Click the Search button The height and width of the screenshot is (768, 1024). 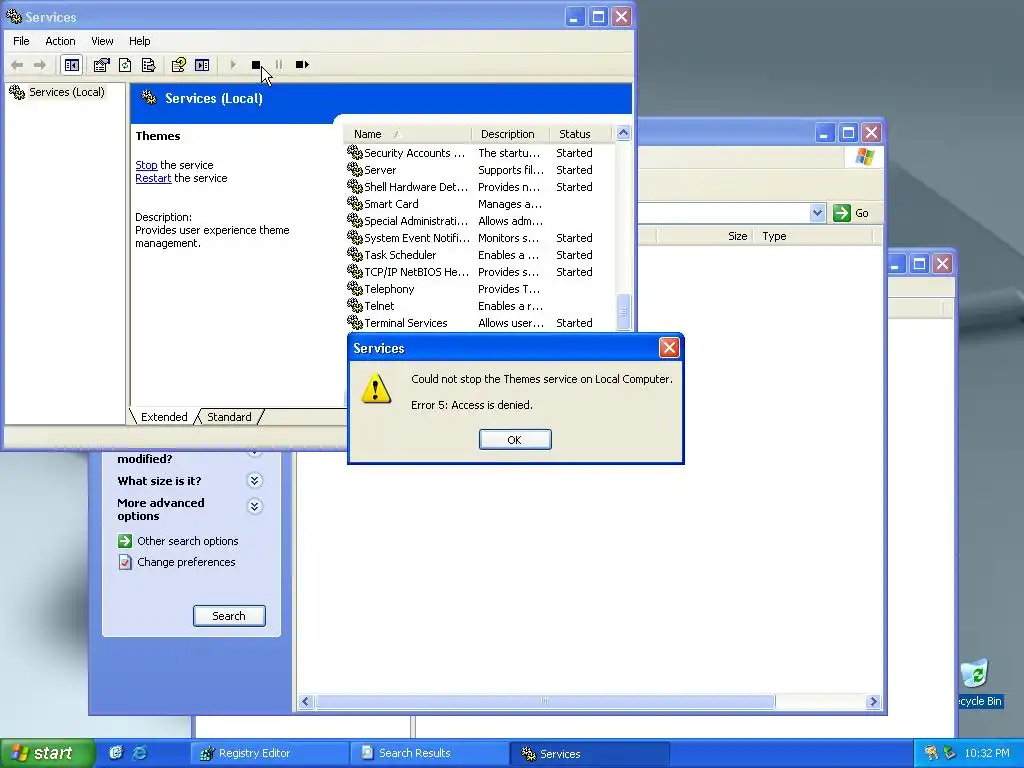coord(229,616)
